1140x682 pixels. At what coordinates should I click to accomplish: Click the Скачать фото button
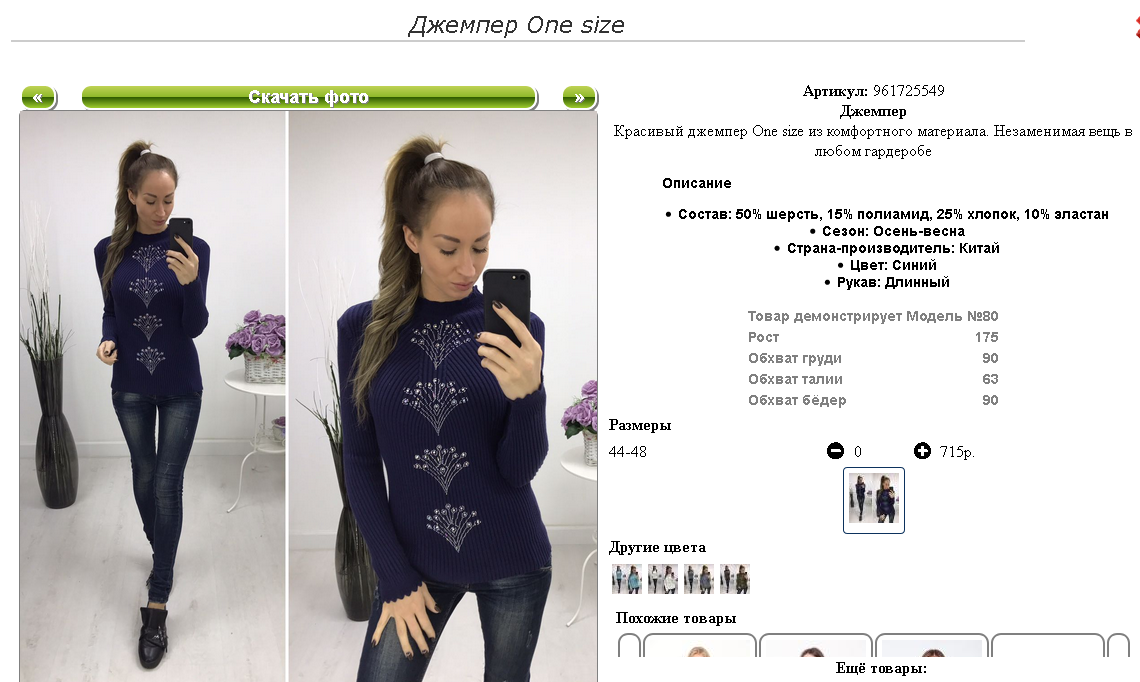[309, 97]
